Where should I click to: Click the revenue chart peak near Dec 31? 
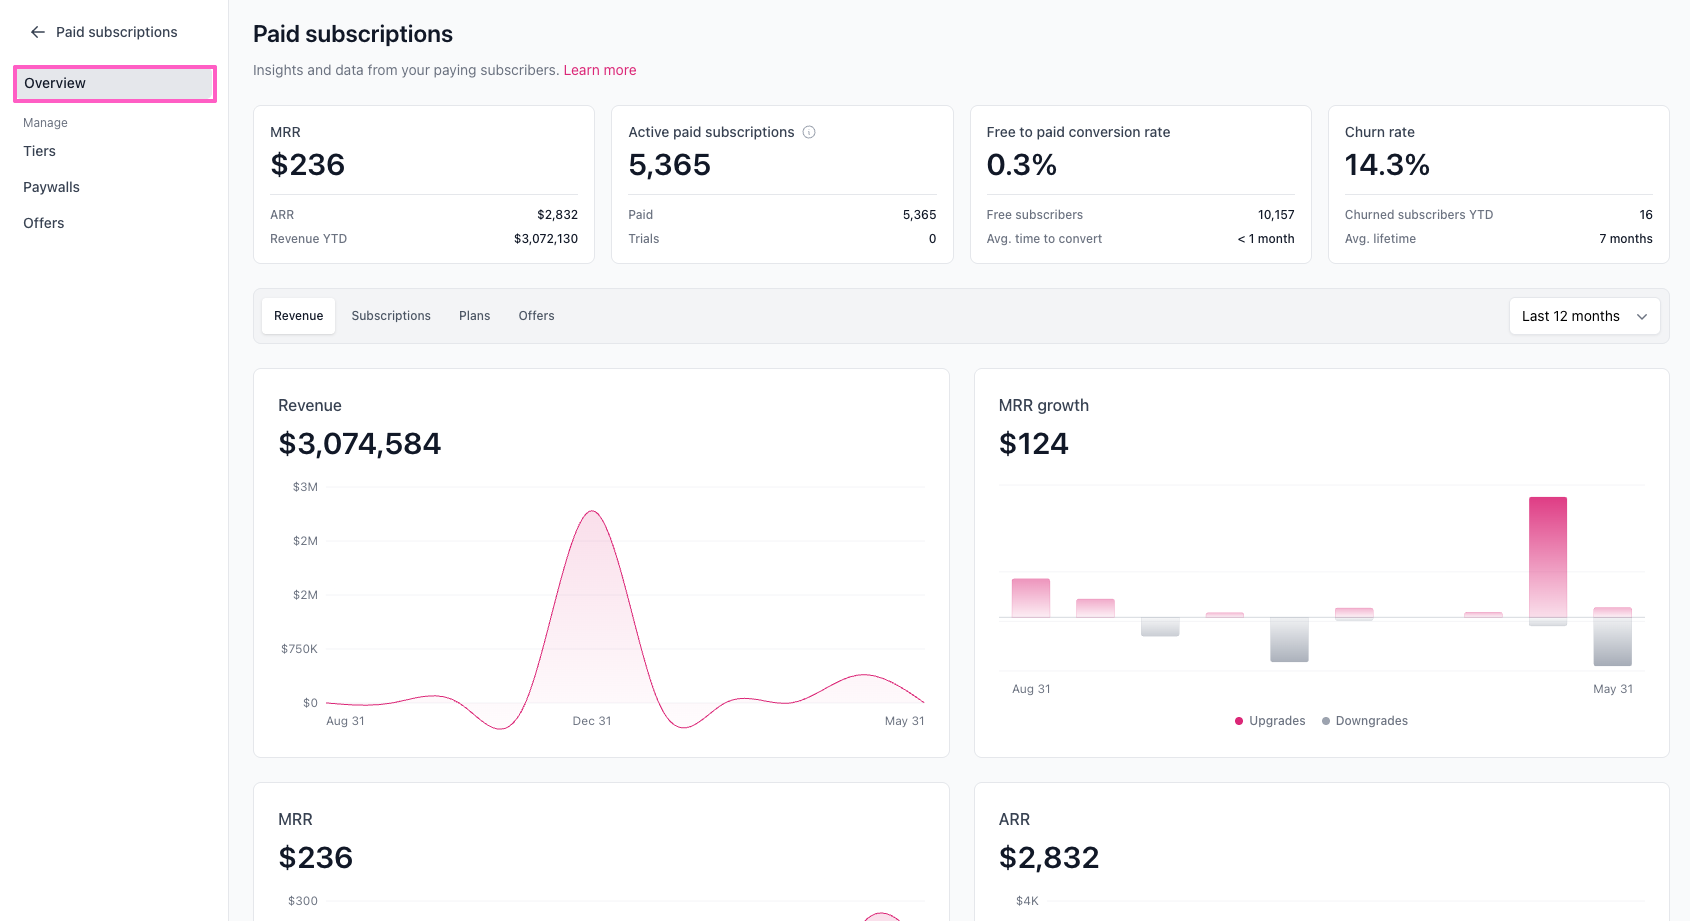[x=592, y=512]
